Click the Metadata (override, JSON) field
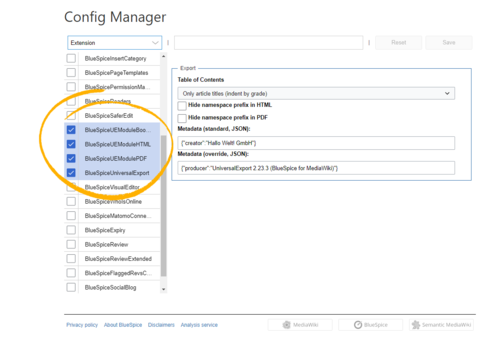The width and height of the screenshot is (504, 361). (x=316, y=168)
